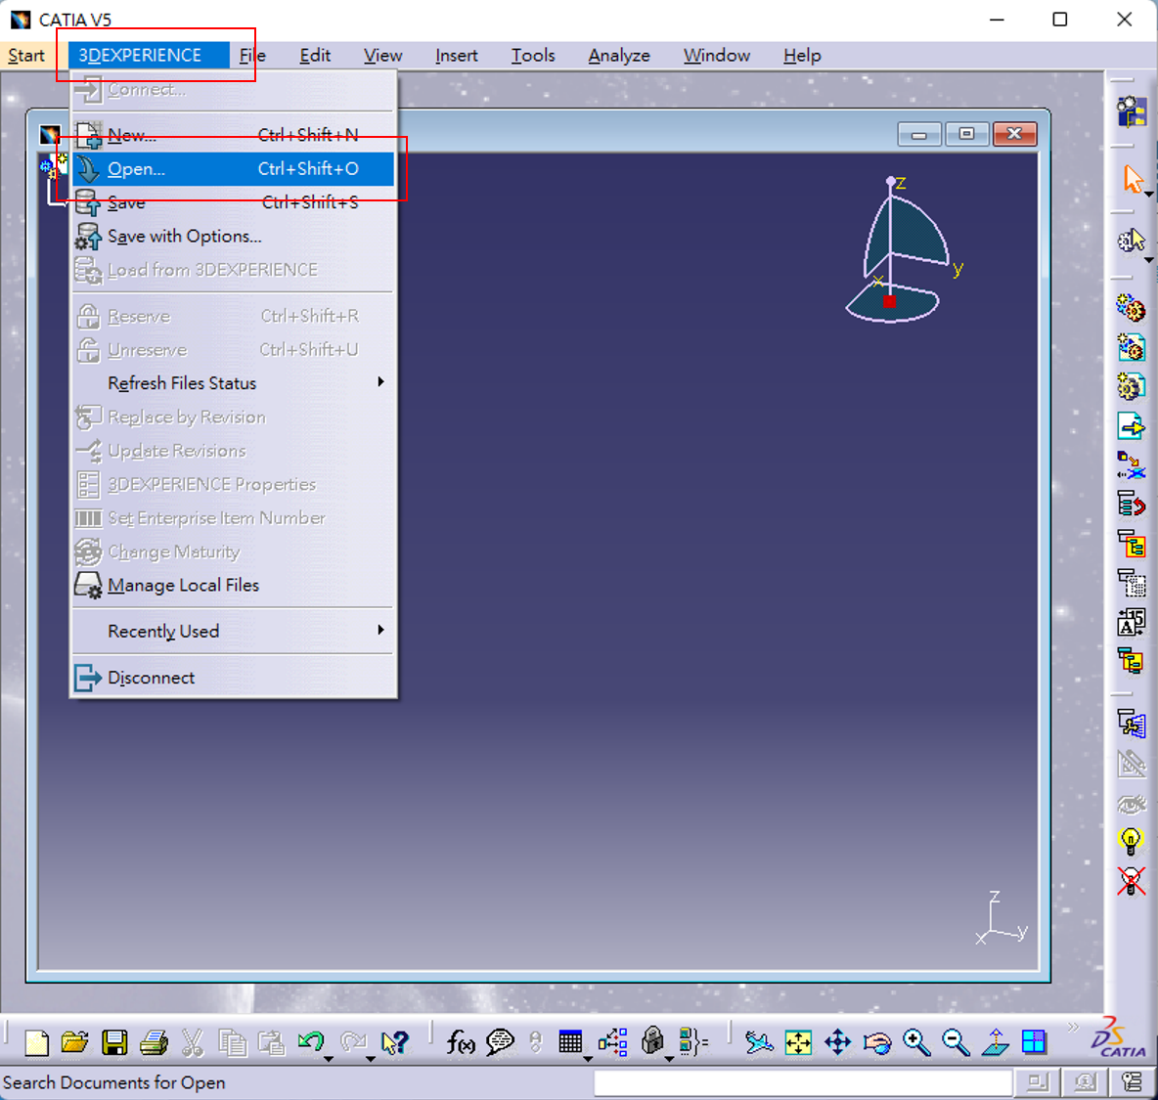Click the Zoom Out magnifier icon
Viewport: 1158px width, 1100px height.
956,1042
